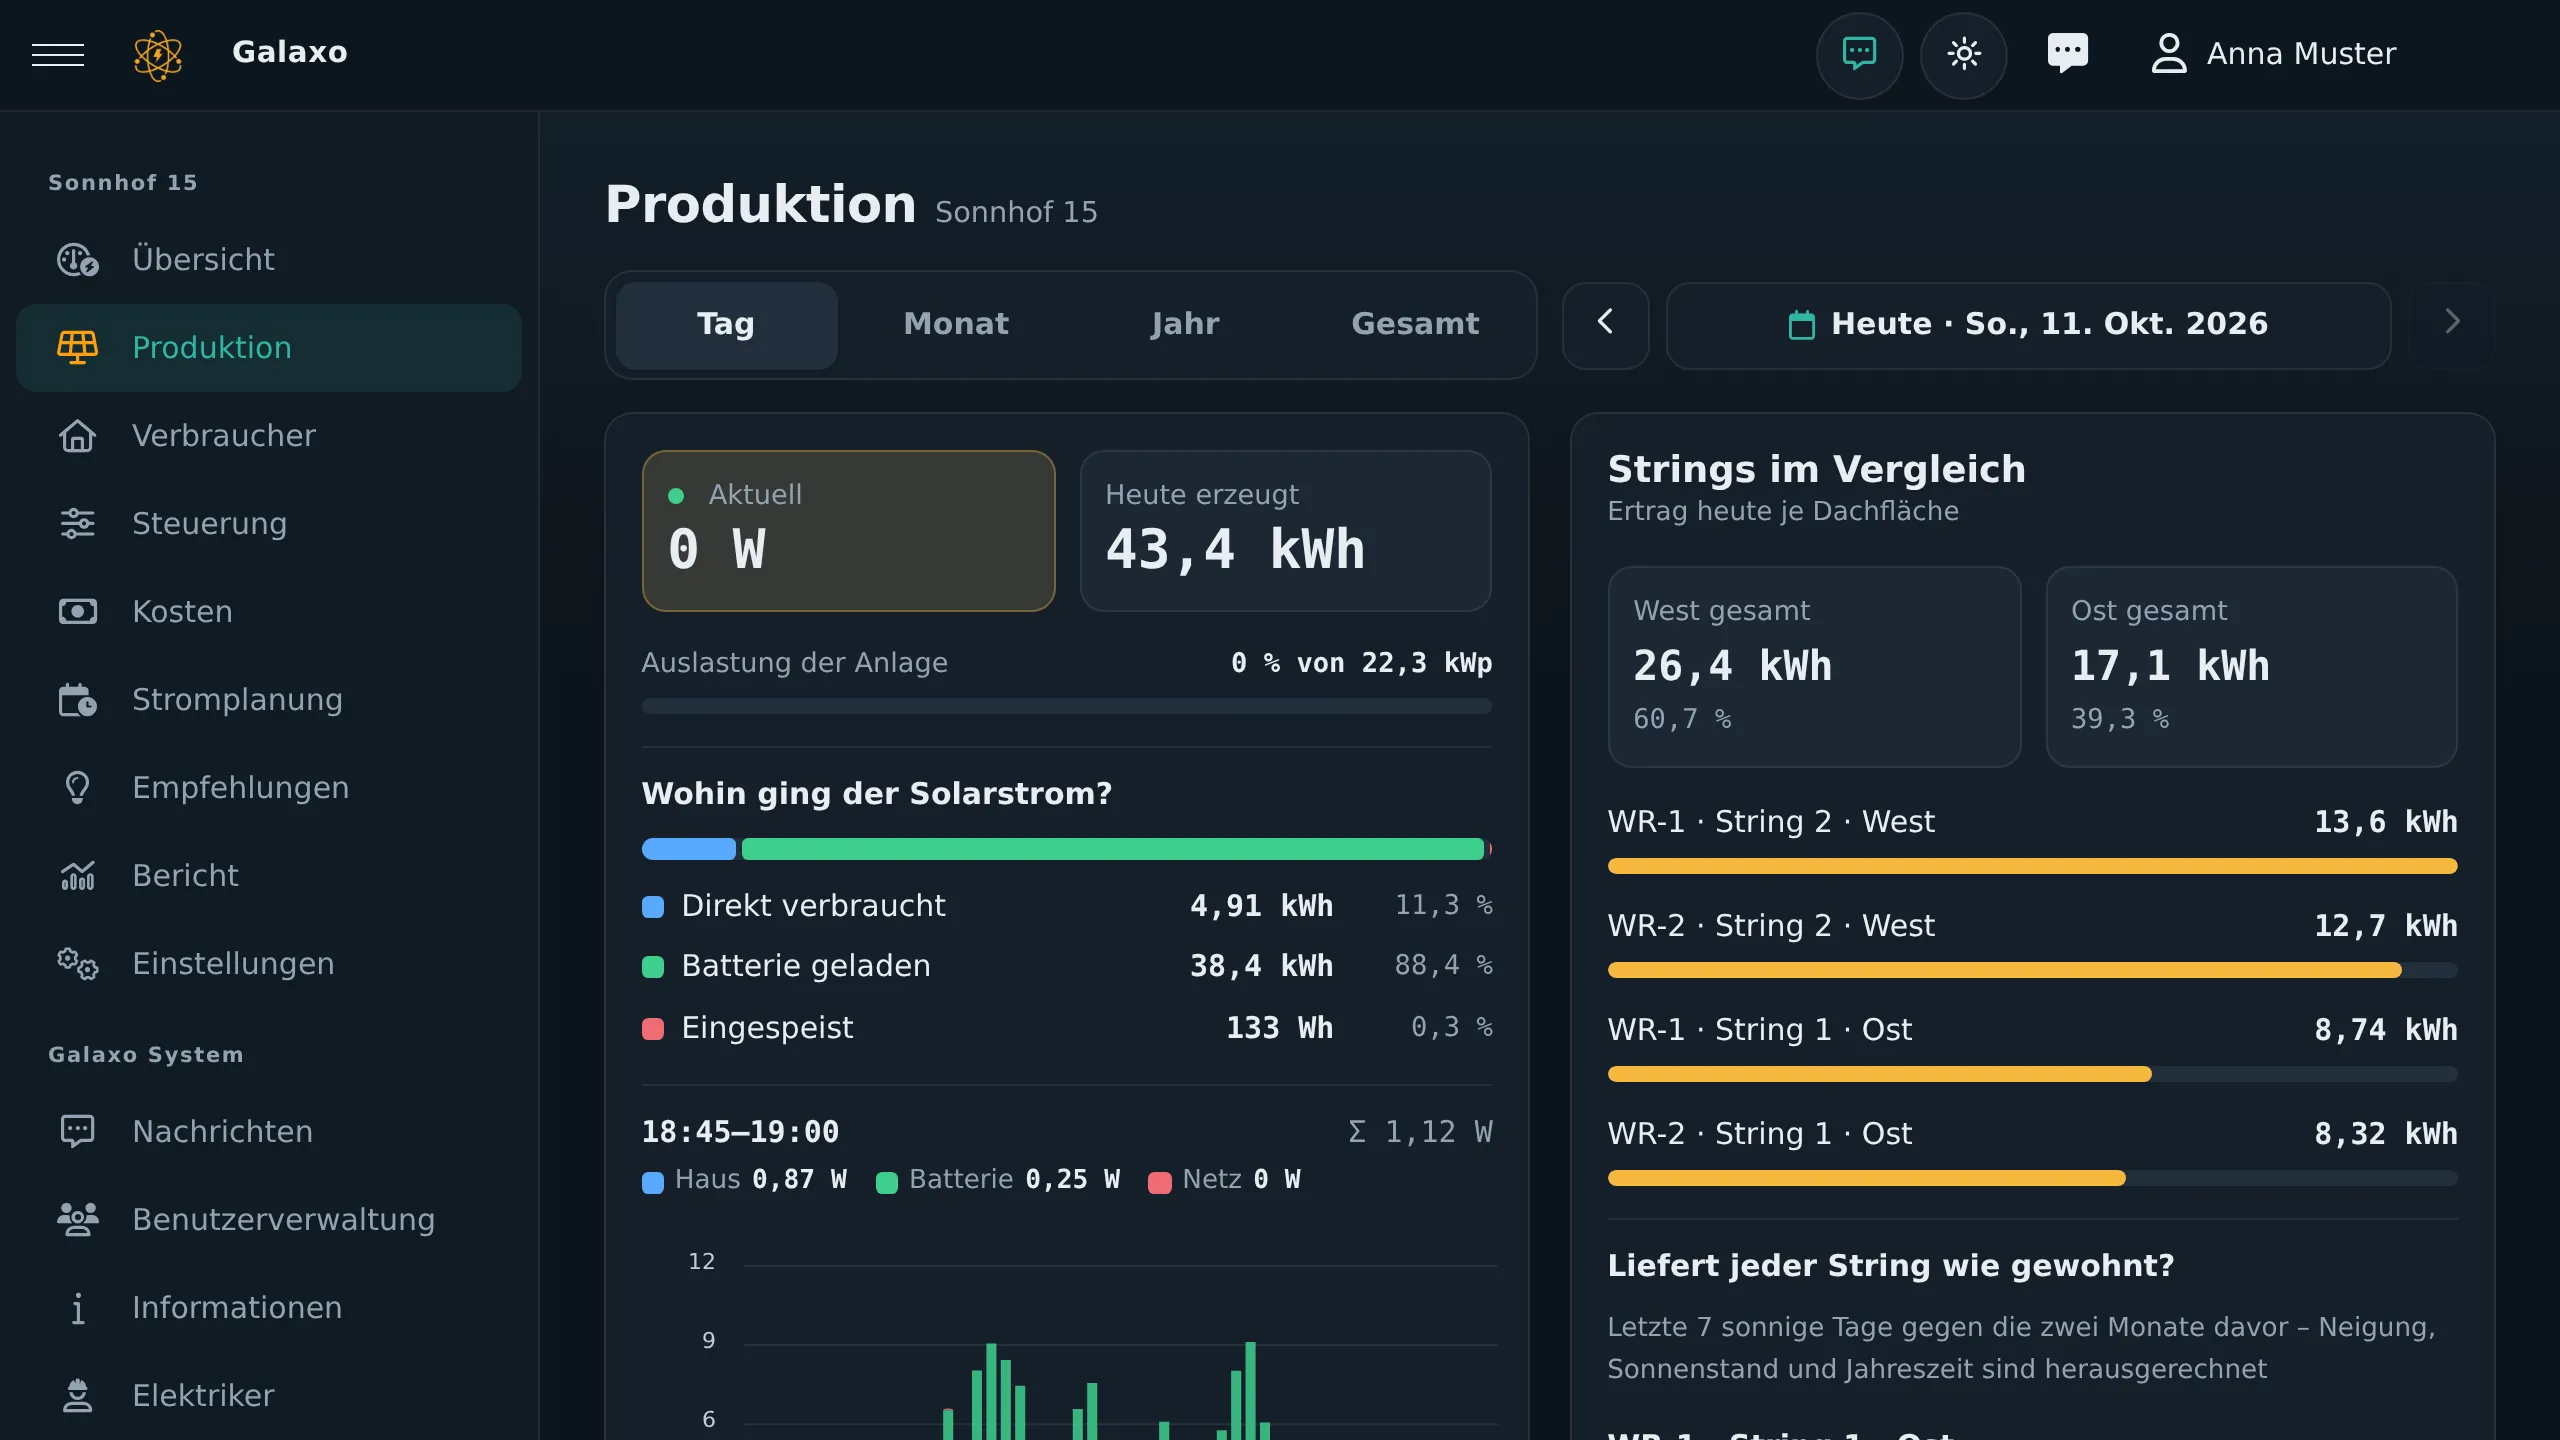
Task: Open Anna Muster user profile
Action: (x=2272, y=54)
